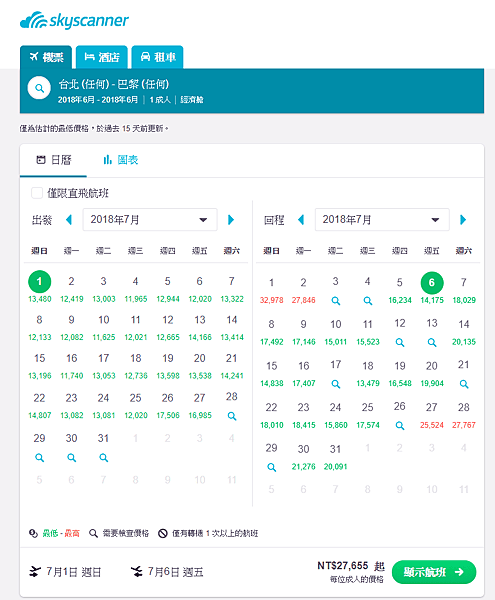Select return July 22 priced 18,010

[x=272, y=416]
